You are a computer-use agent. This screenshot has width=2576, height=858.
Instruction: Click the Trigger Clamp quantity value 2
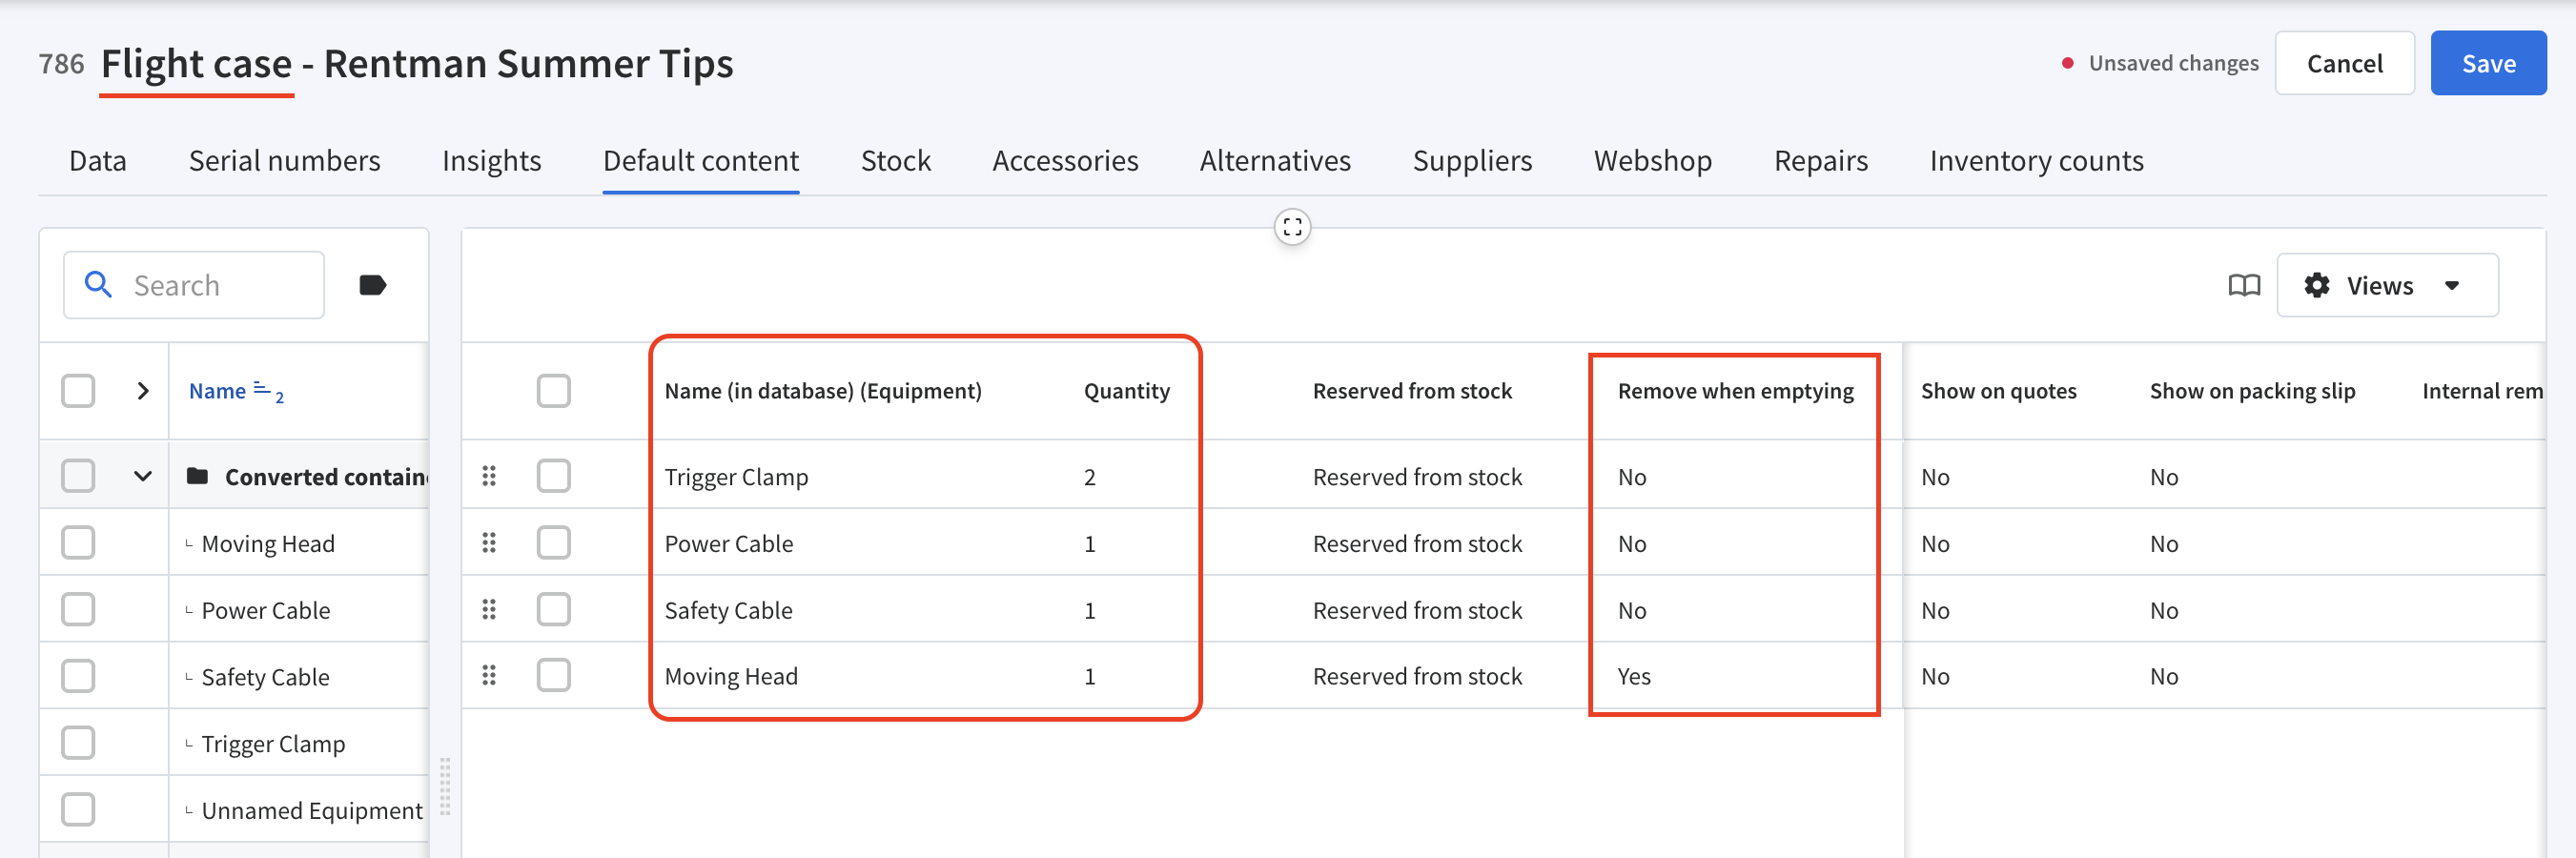[x=1089, y=477]
